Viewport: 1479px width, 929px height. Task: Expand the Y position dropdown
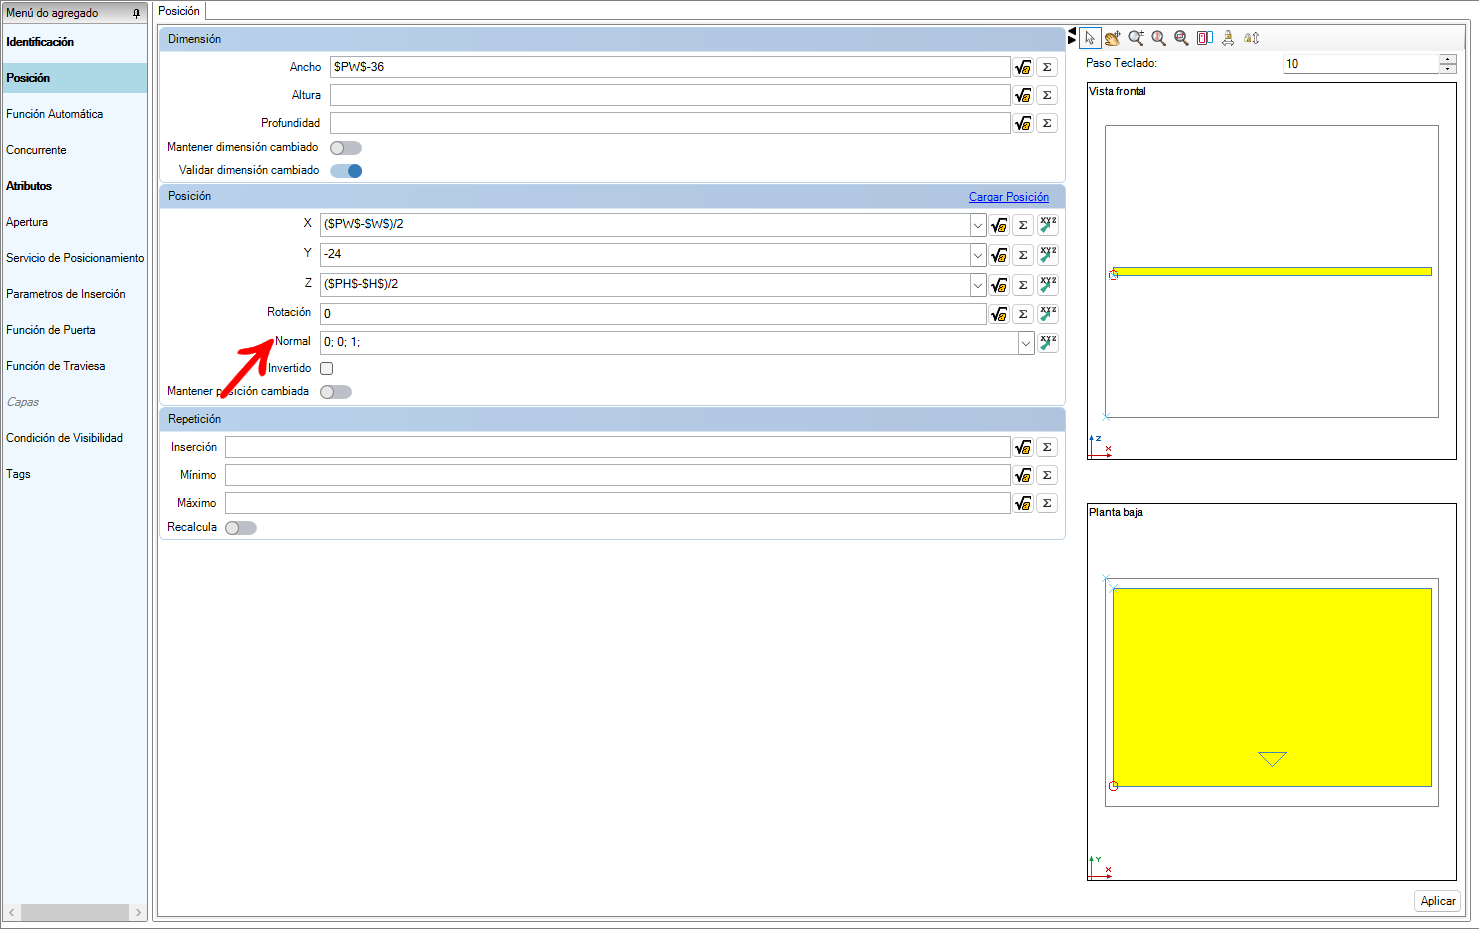(978, 255)
